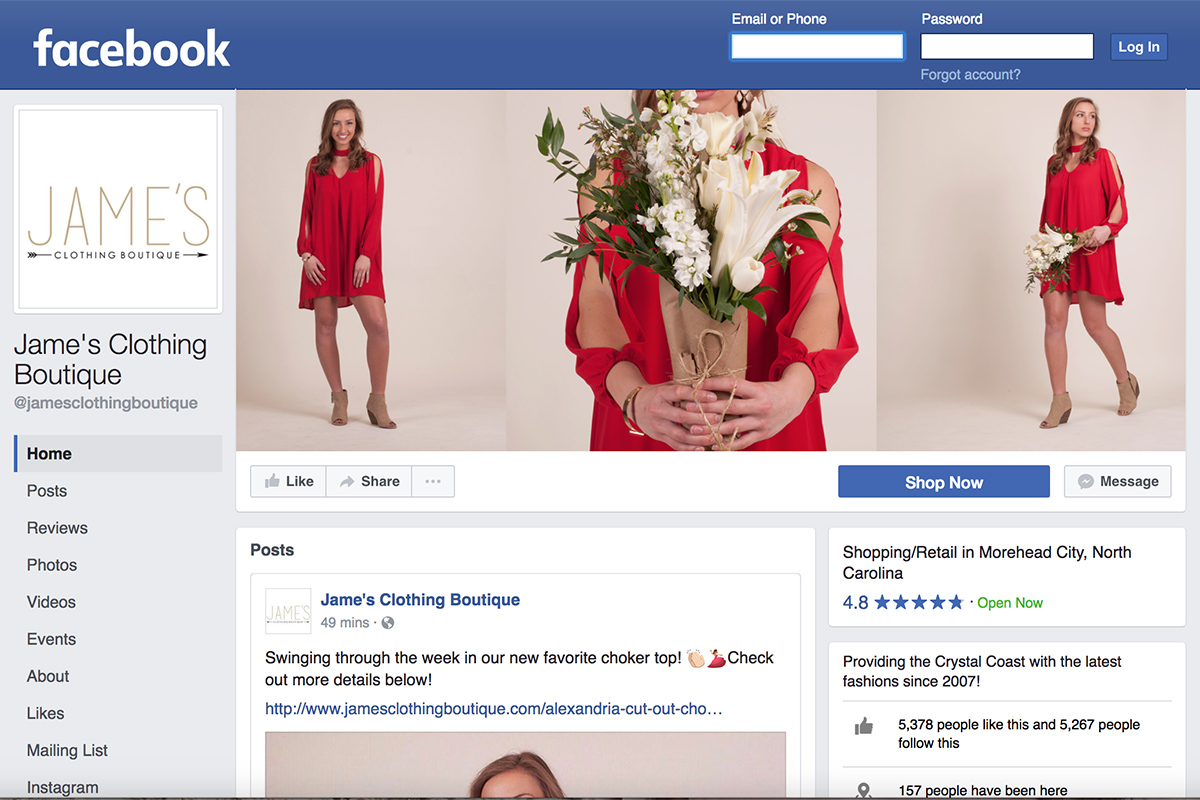Click the Shop Now button

point(944,482)
